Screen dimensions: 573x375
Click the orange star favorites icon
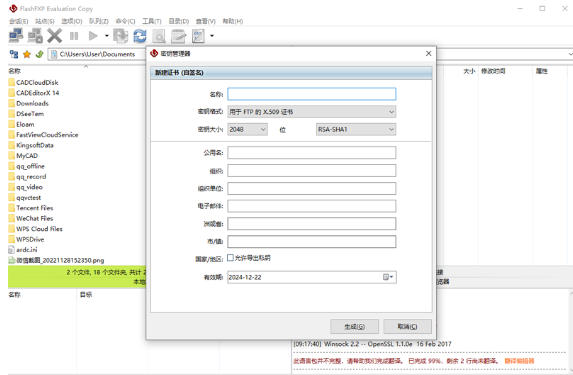[x=27, y=54]
